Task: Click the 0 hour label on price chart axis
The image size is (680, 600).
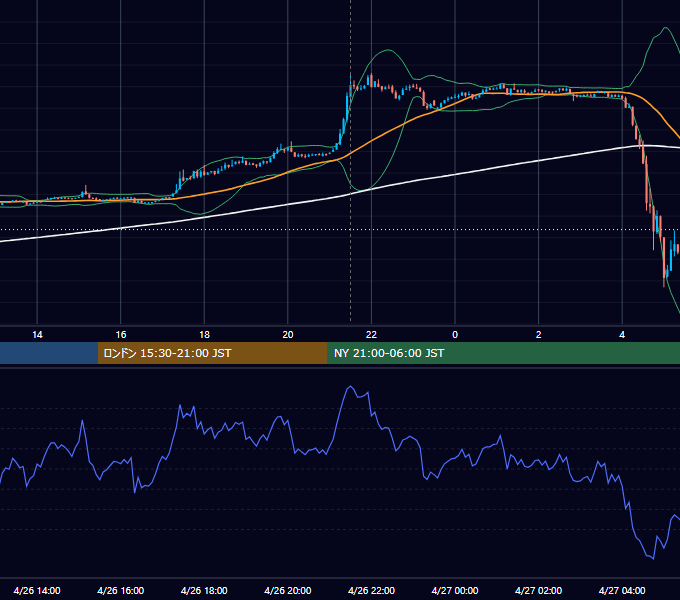Action: 455,335
